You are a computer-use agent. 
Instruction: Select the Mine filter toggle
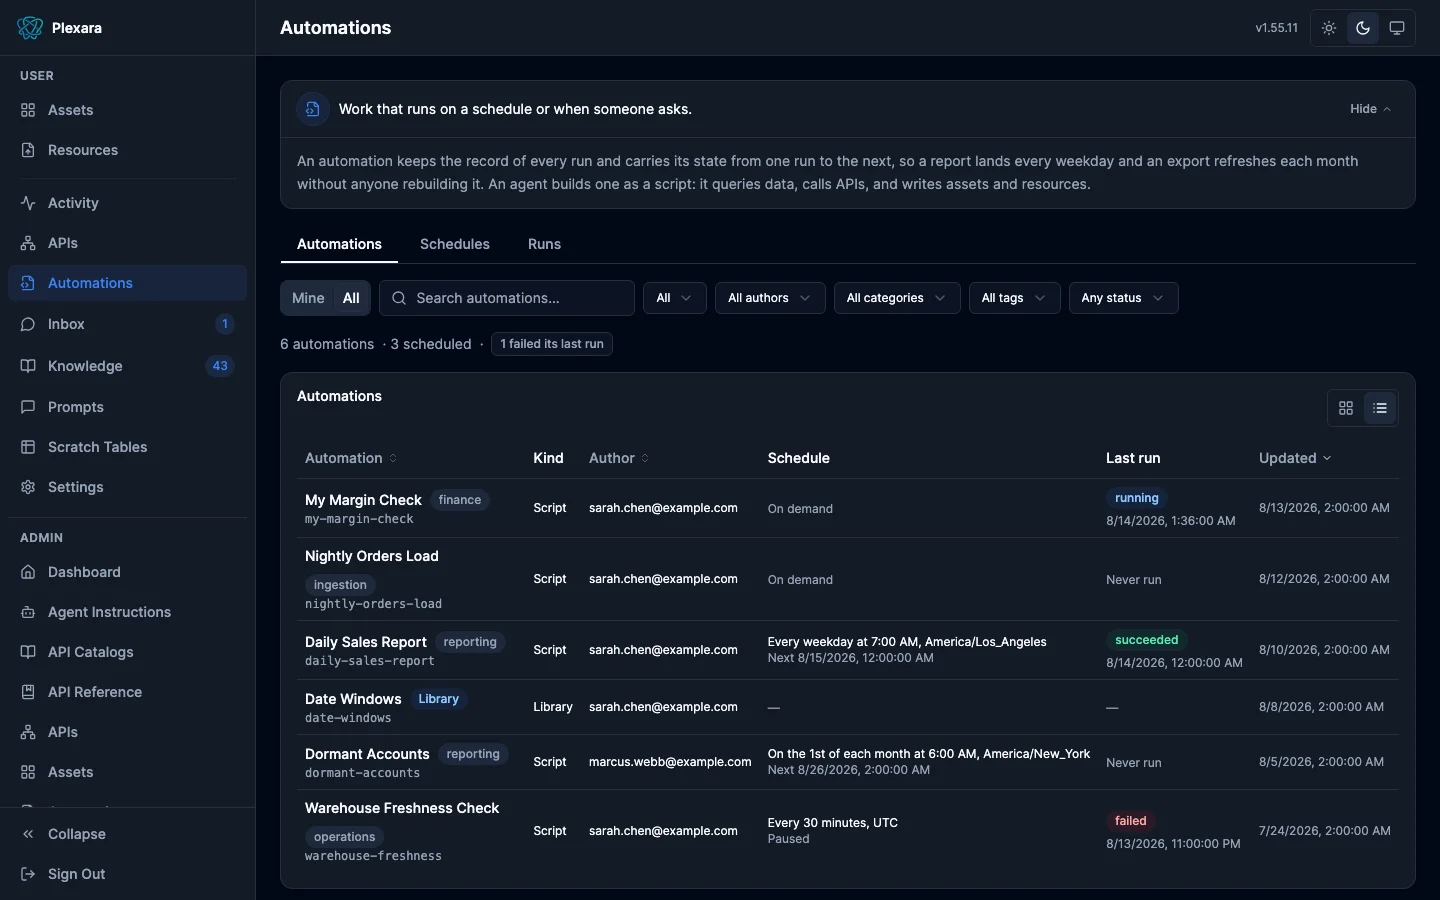pos(308,298)
